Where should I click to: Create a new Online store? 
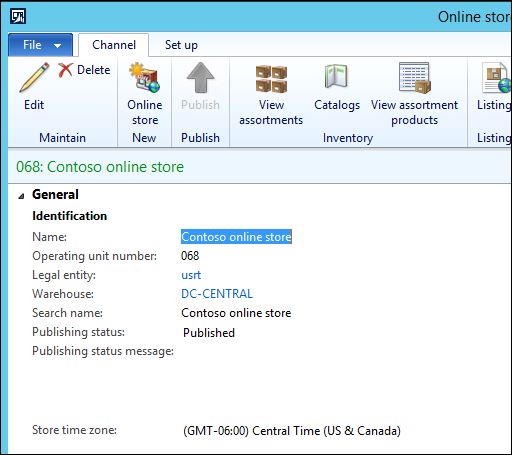(x=145, y=78)
